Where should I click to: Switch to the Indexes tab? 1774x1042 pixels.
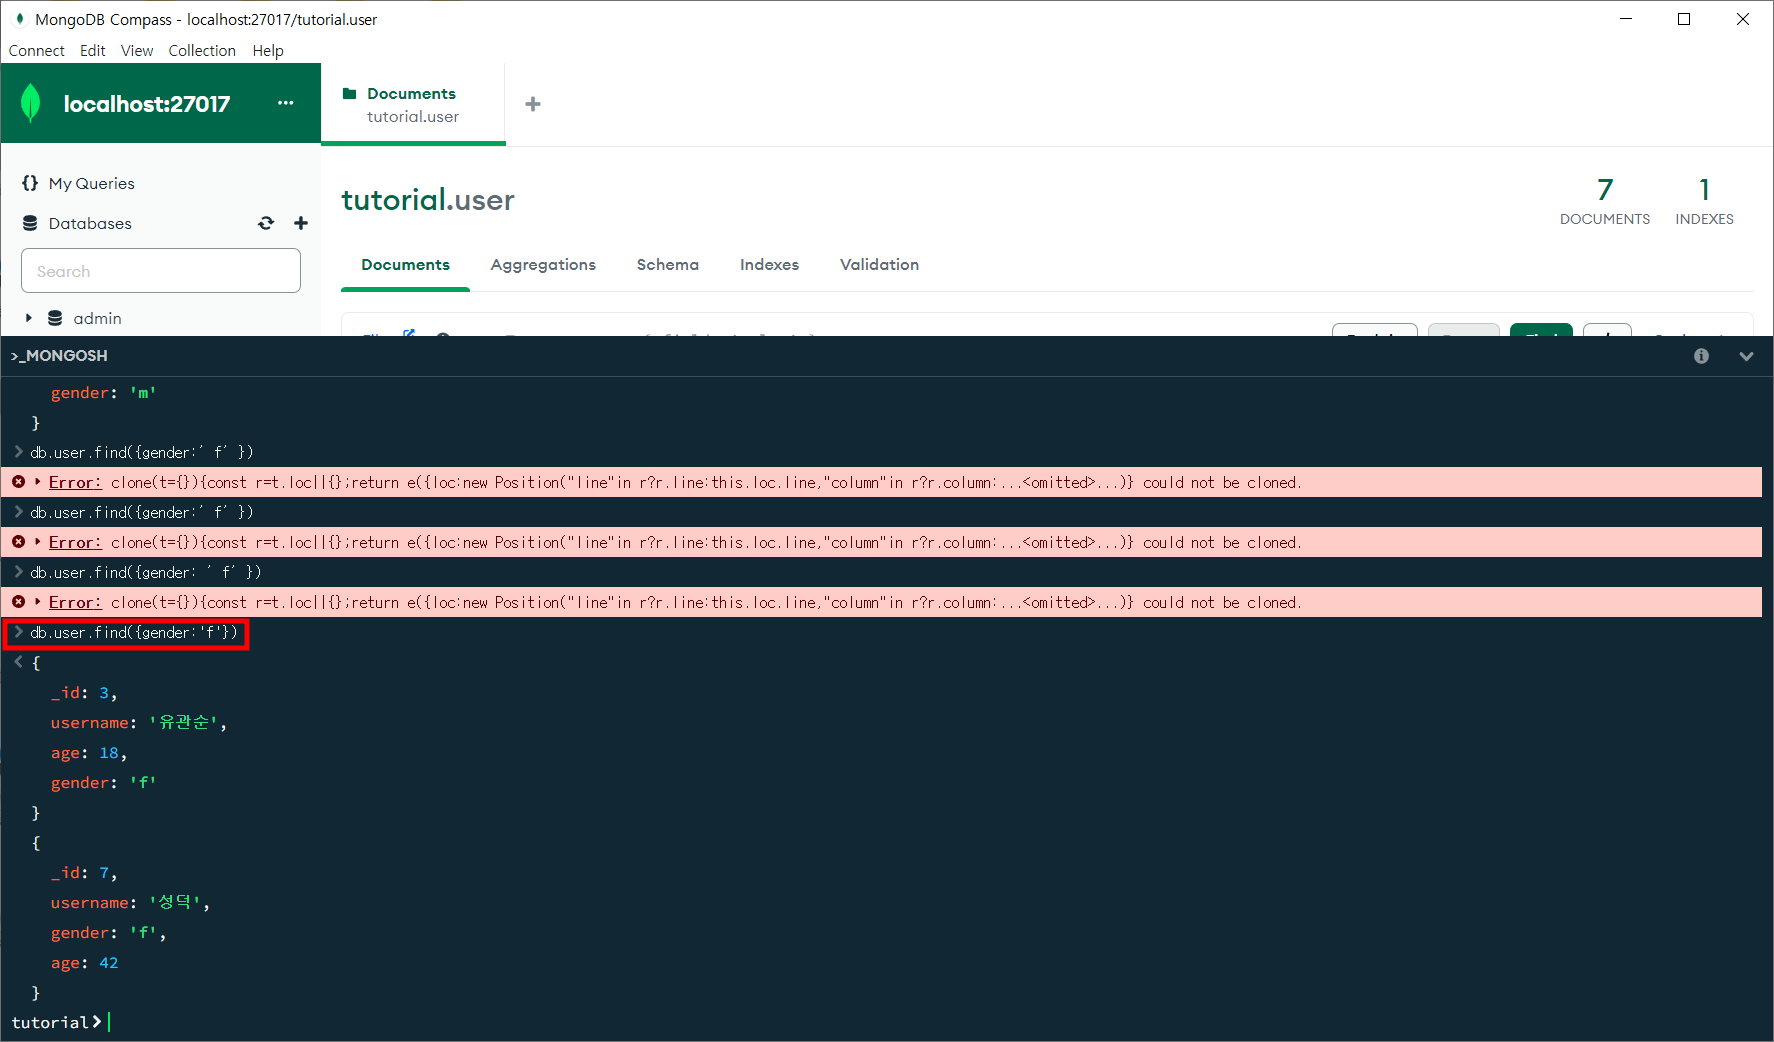click(769, 264)
